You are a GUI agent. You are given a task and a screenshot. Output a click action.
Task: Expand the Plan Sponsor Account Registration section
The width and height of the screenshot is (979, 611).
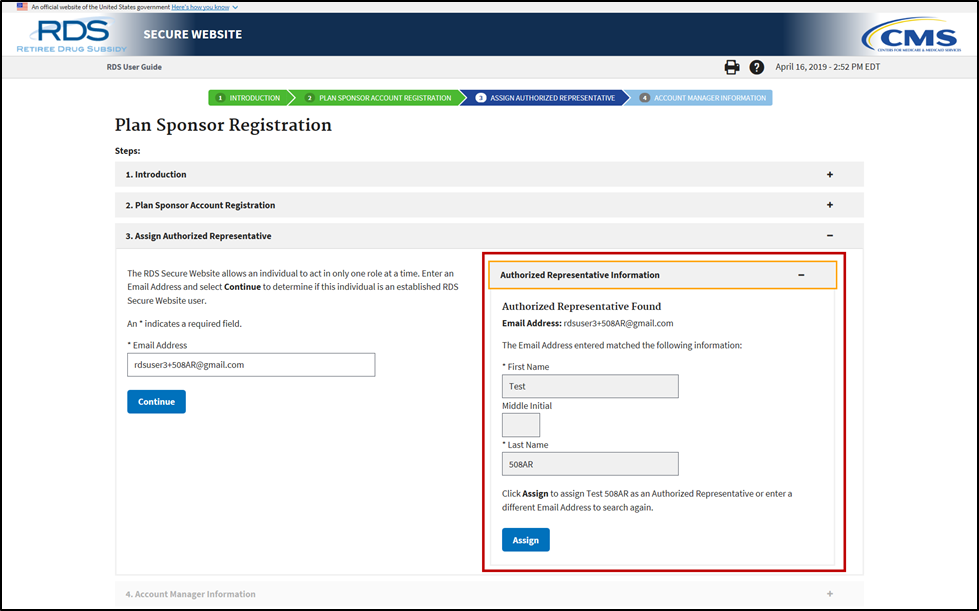pos(829,204)
